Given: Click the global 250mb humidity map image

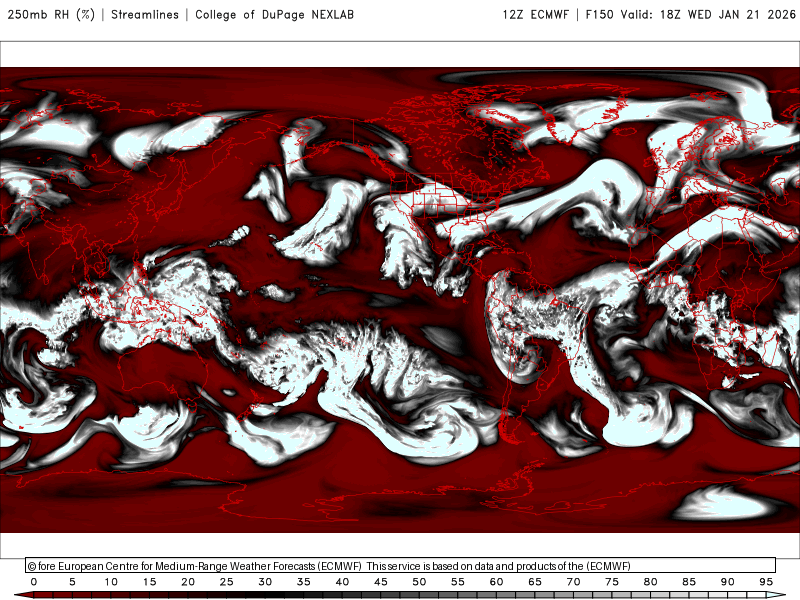Looking at the screenshot, I should tap(400, 300).
